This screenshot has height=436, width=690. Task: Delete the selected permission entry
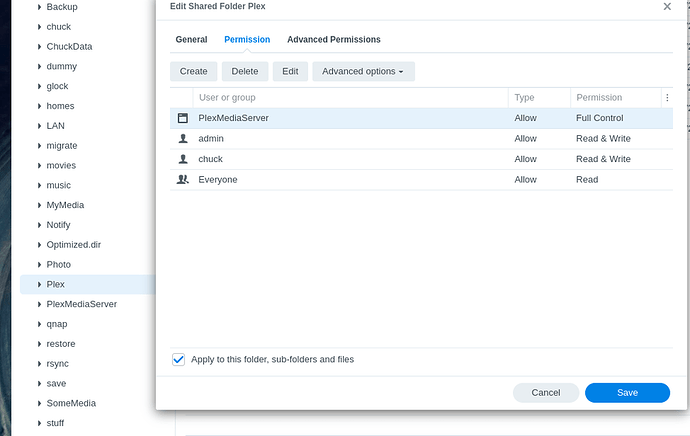pyautogui.click(x=245, y=71)
